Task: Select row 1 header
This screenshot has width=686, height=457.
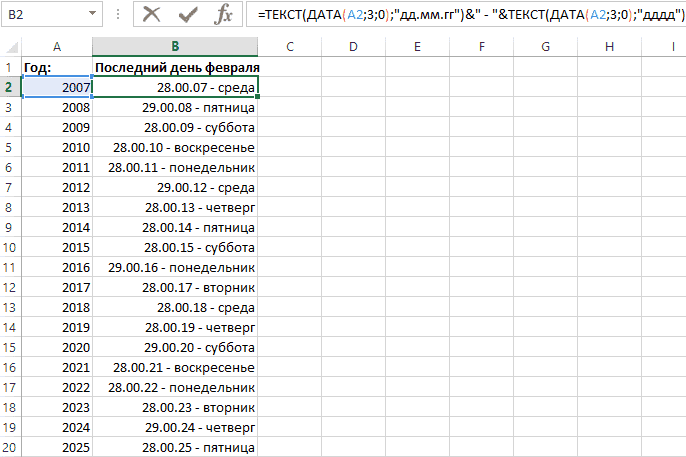Action: click(9, 67)
